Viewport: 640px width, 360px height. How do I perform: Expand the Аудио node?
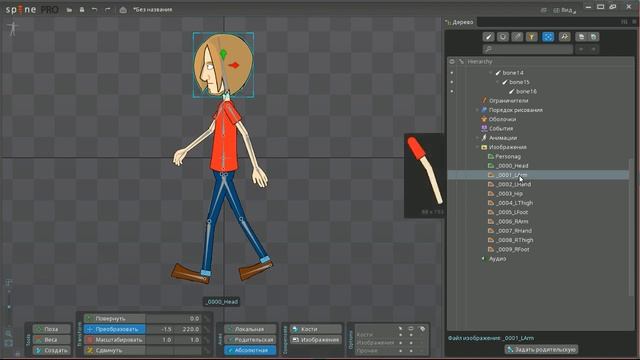tap(483, 259)
